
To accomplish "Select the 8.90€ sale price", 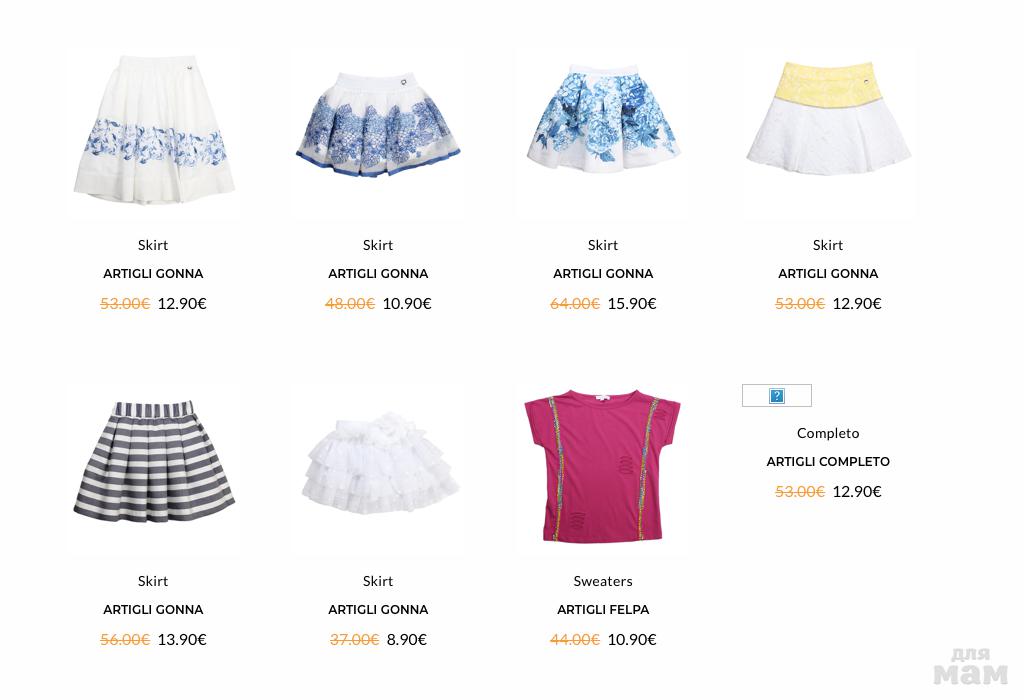I will pos(406,640).
